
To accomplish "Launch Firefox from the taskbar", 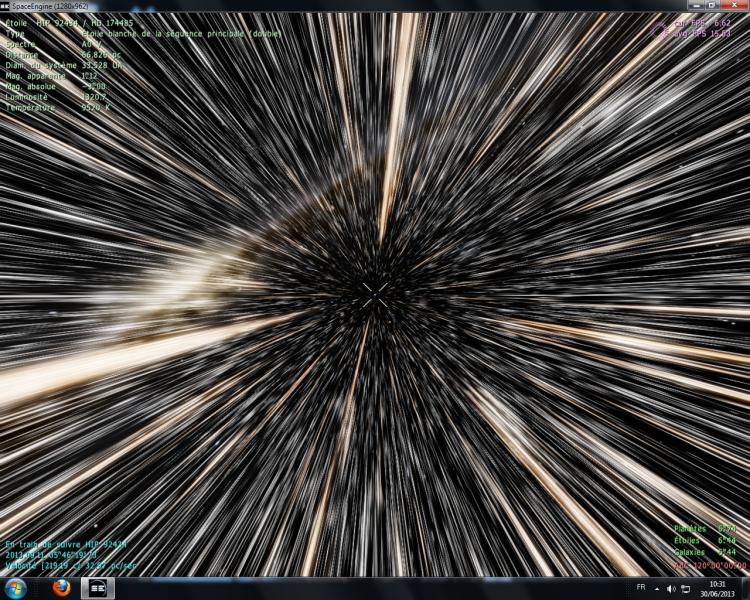I will (61, 588).
